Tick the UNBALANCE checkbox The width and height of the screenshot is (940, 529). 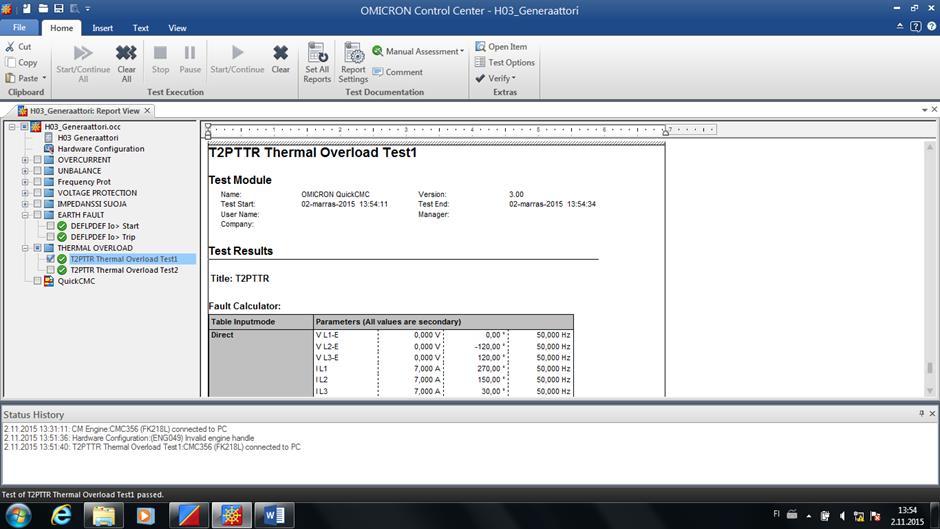37,170
